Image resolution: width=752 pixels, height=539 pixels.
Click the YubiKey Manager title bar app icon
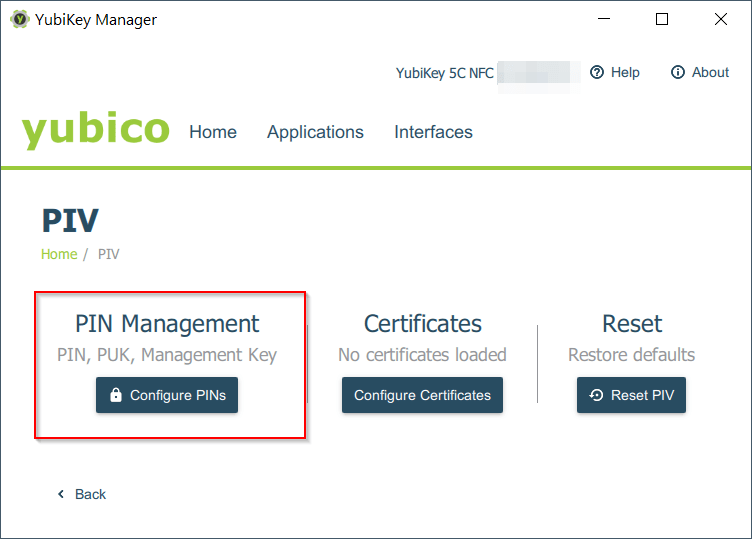(19, 20)
